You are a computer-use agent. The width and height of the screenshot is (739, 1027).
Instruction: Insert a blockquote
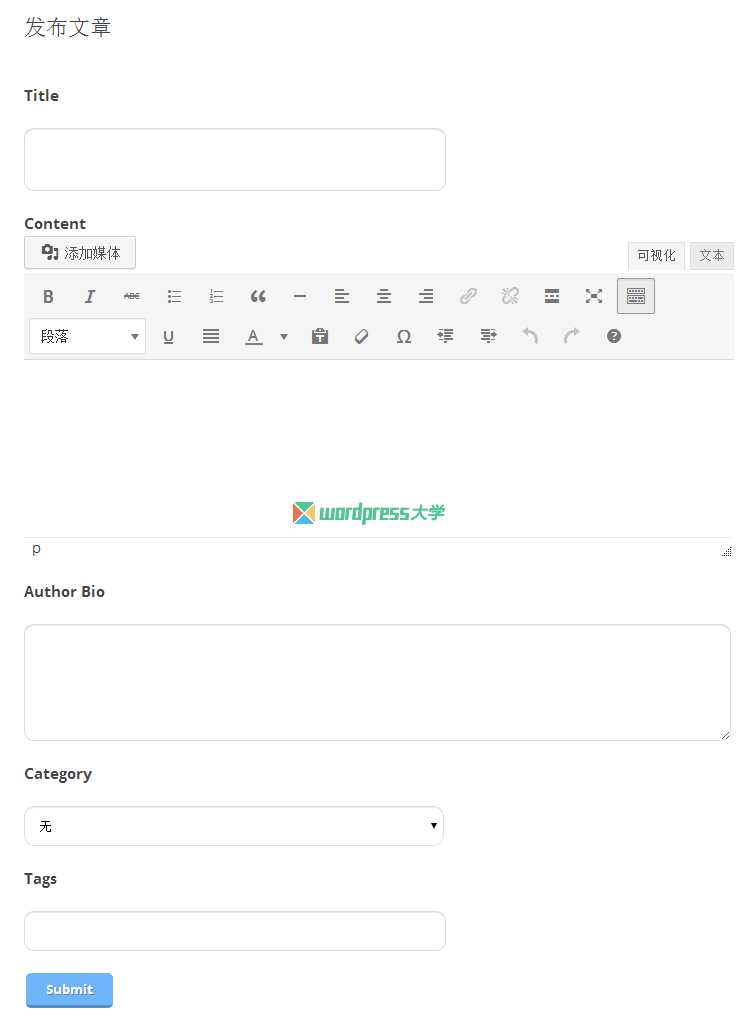tap(258, 297)
